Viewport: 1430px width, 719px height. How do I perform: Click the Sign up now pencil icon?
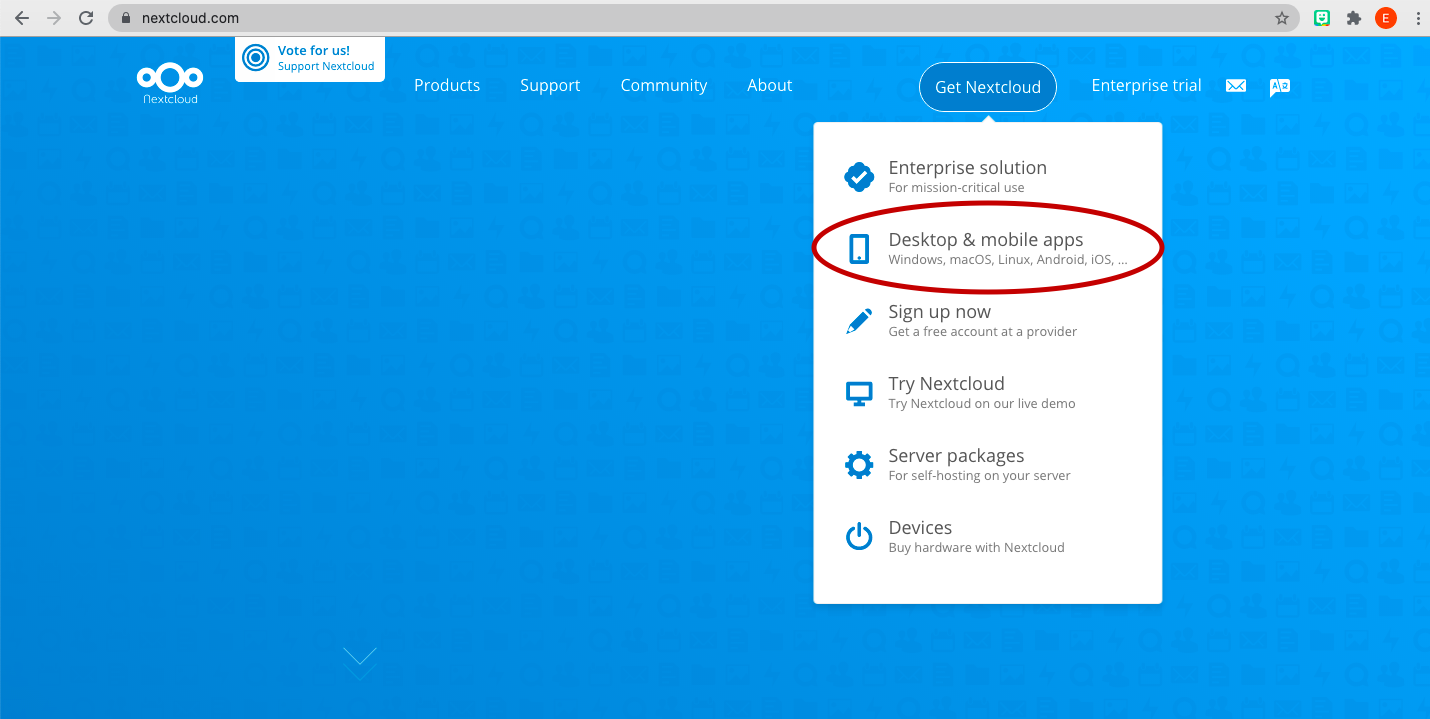tap(858, 320)
